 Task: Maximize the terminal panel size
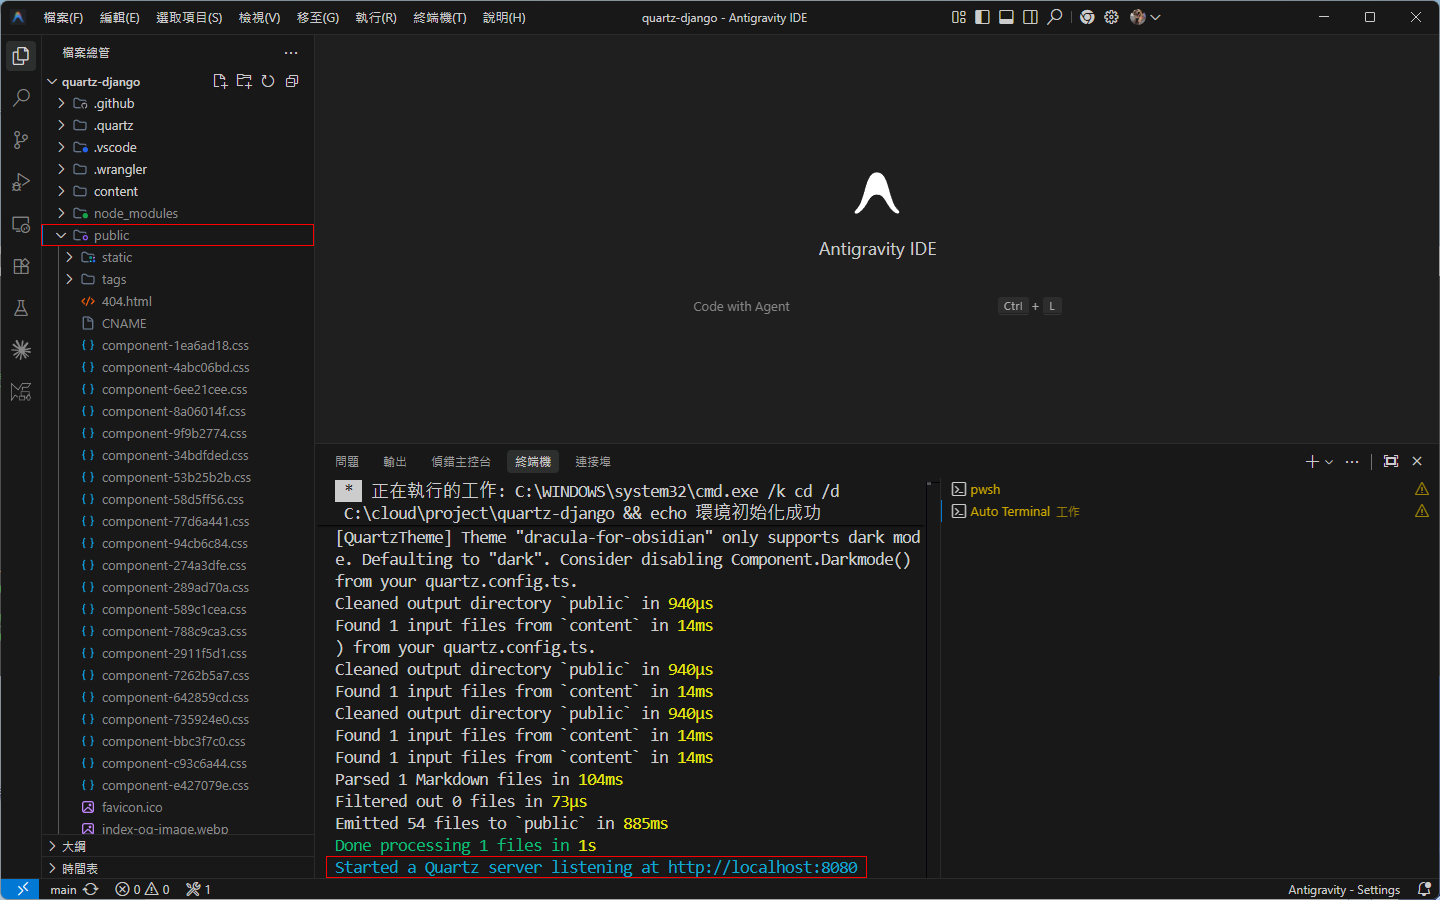click(1391, 461)
